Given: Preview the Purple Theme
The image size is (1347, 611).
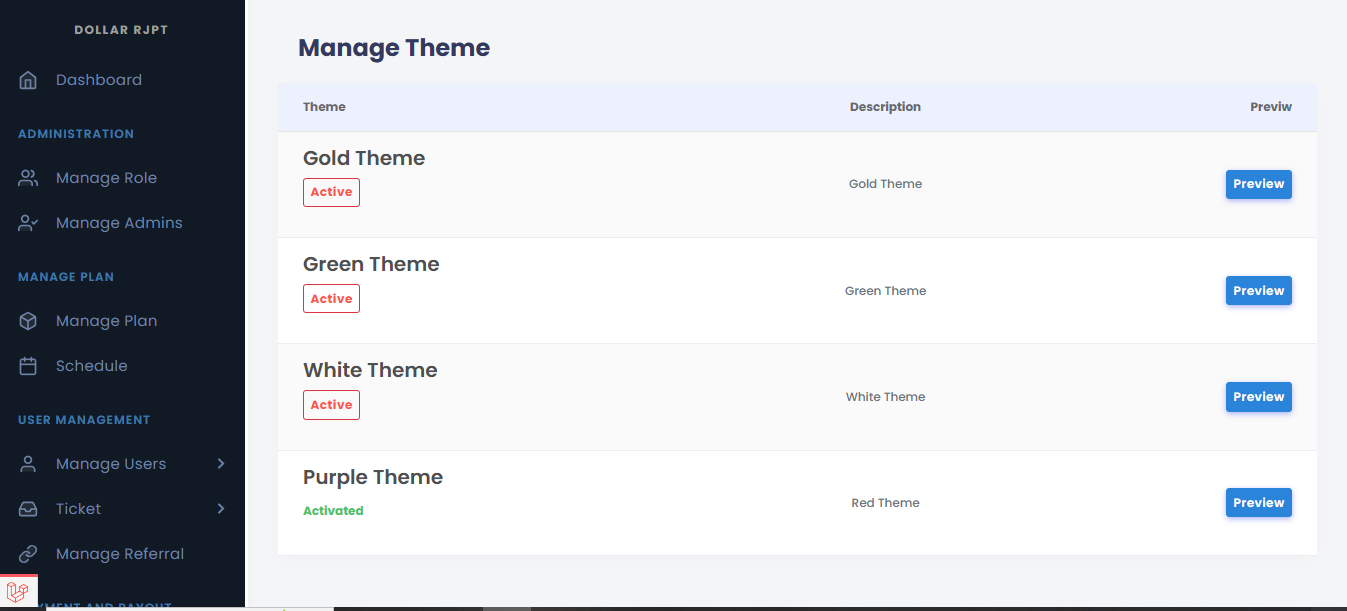Looking at the screenshot, I should pos(1258,503).
